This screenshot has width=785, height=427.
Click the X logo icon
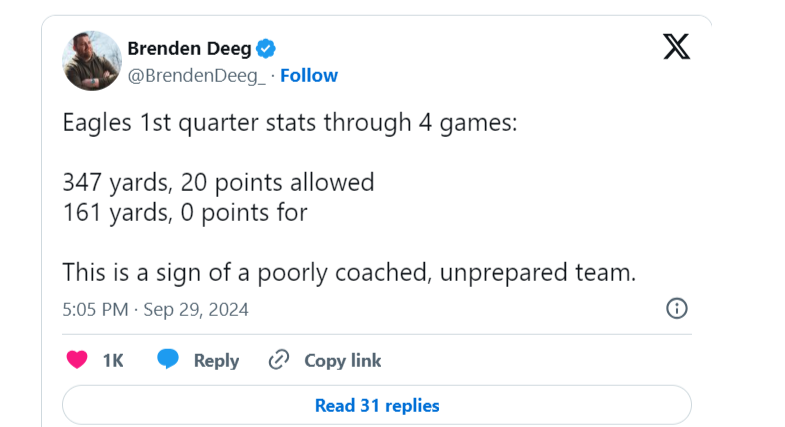point(677,46)
